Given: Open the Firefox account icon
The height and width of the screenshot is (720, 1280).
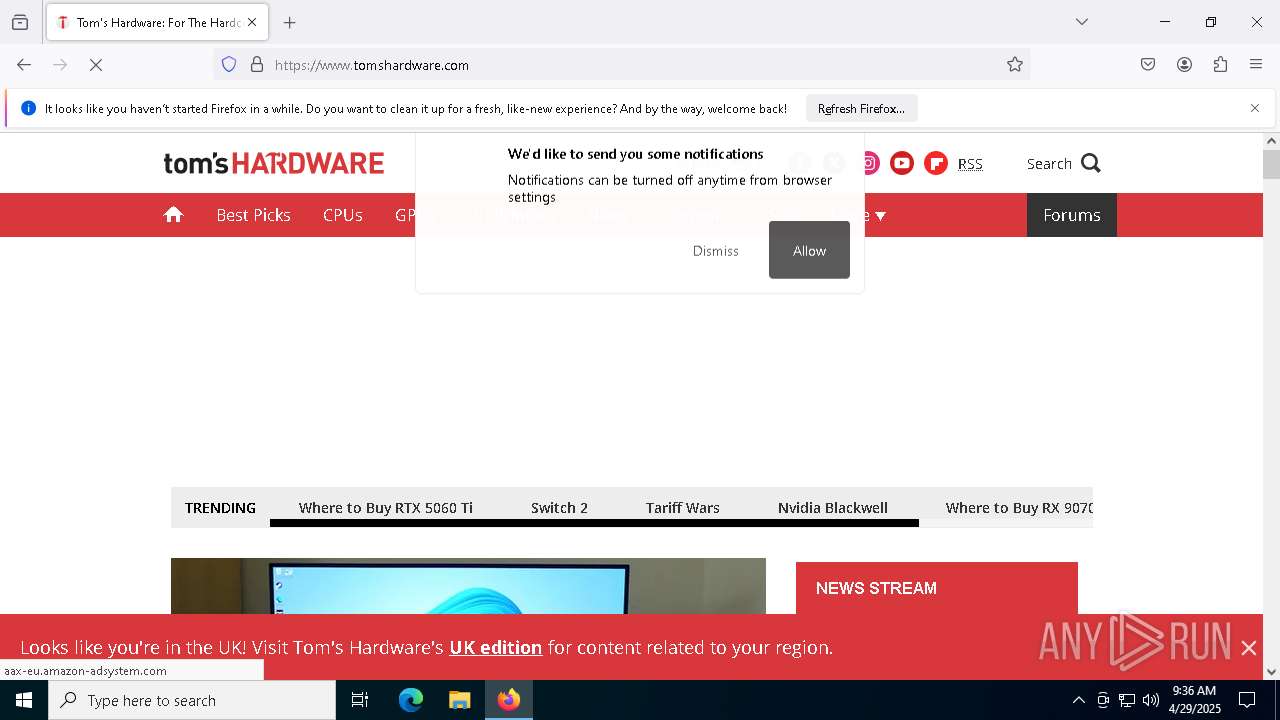Looking at the screenshot, I should 1184,65.
